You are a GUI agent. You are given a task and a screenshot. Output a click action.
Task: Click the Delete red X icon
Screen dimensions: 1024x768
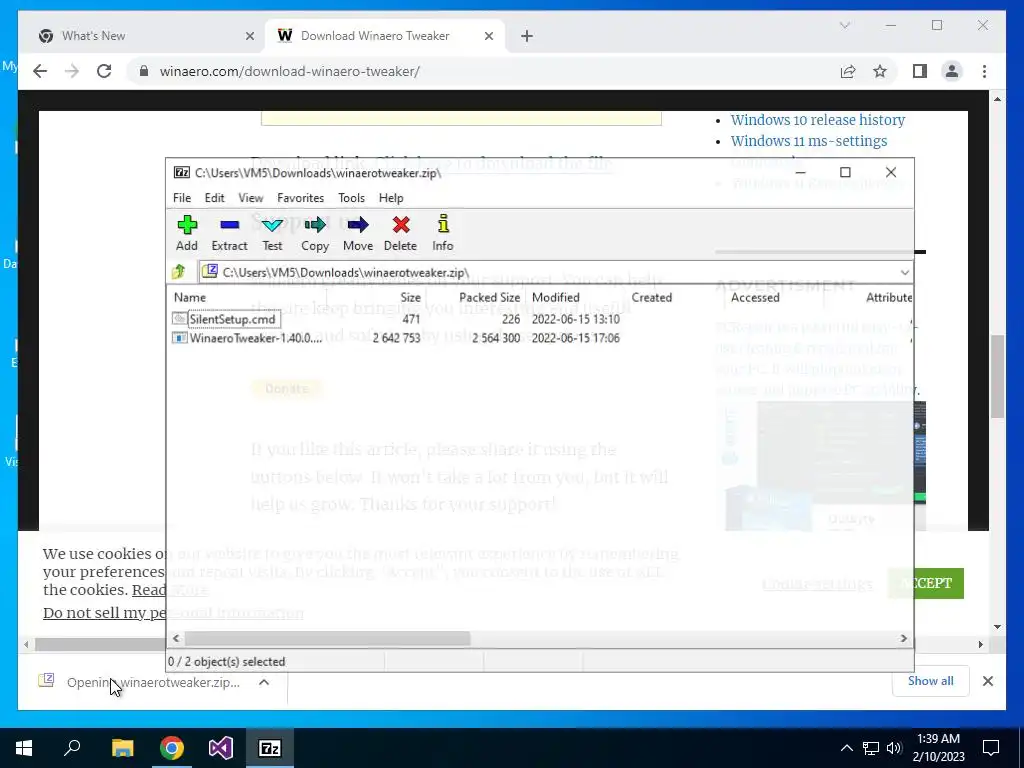[400, 233]
